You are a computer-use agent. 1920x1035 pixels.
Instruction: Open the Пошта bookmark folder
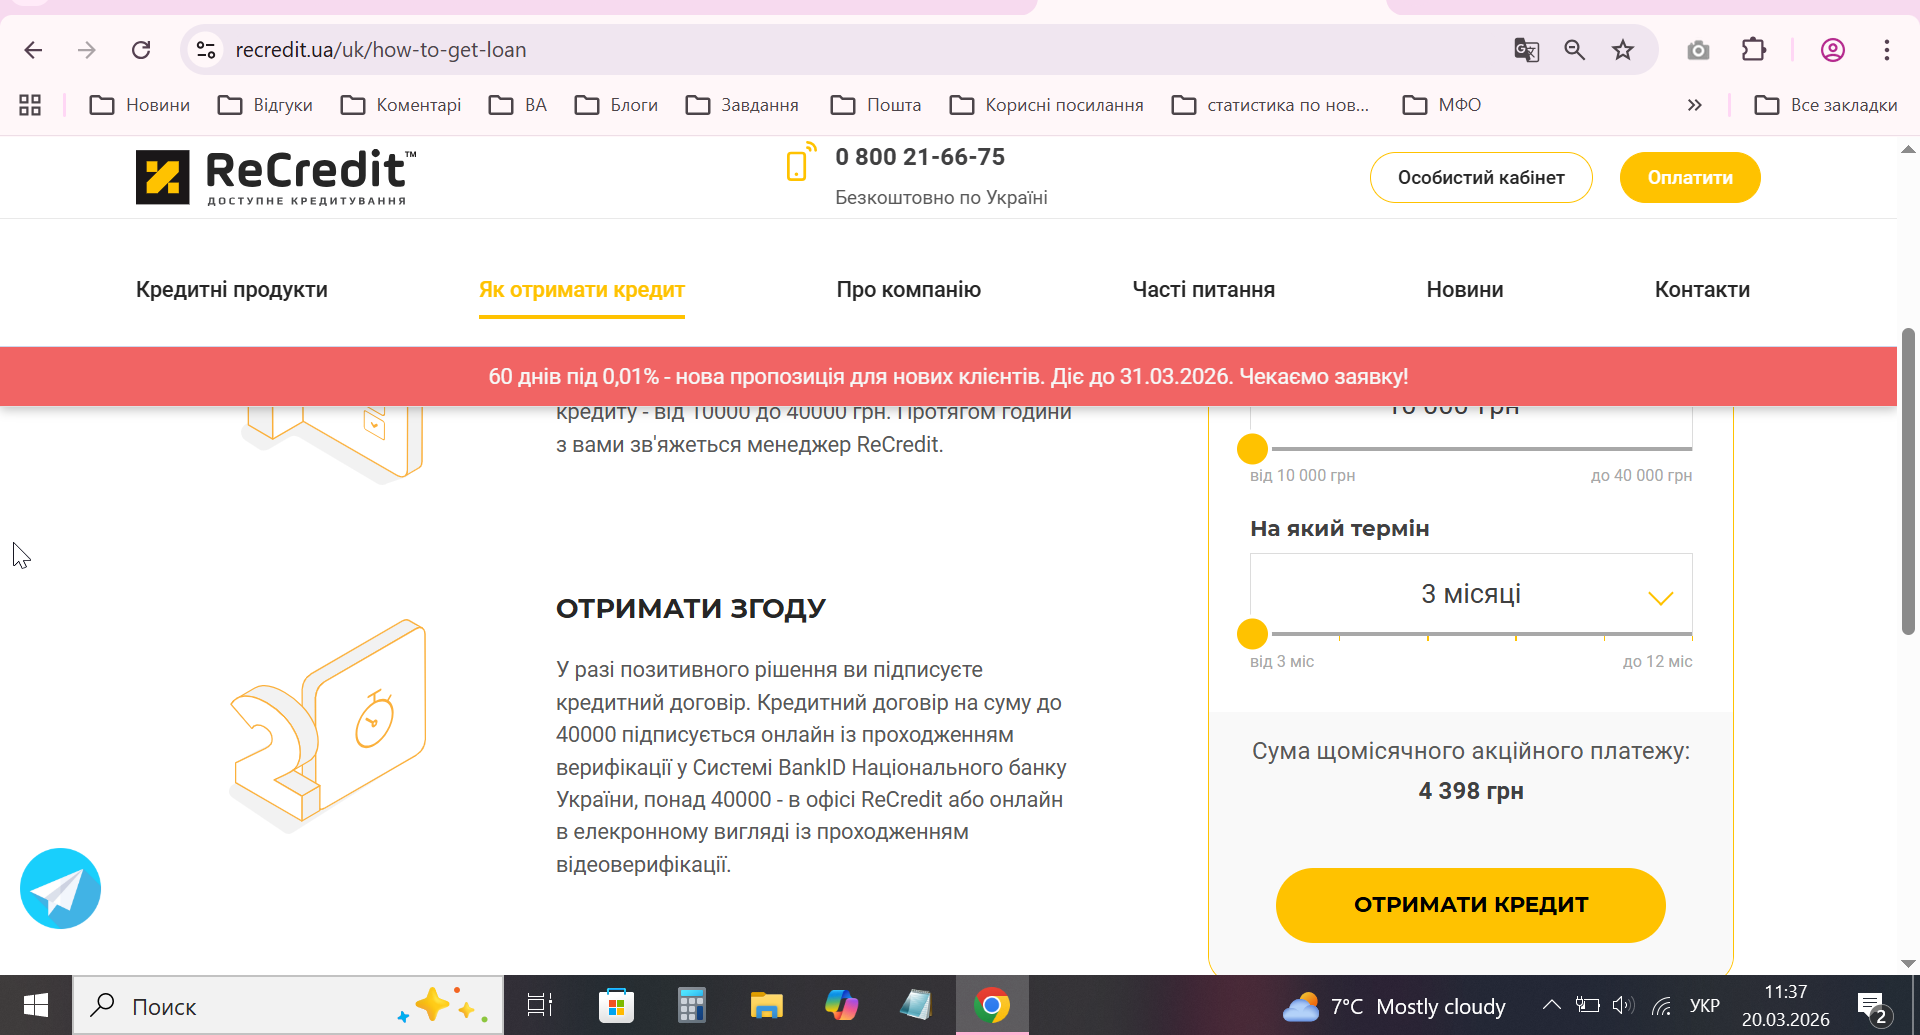coord(876,105)
